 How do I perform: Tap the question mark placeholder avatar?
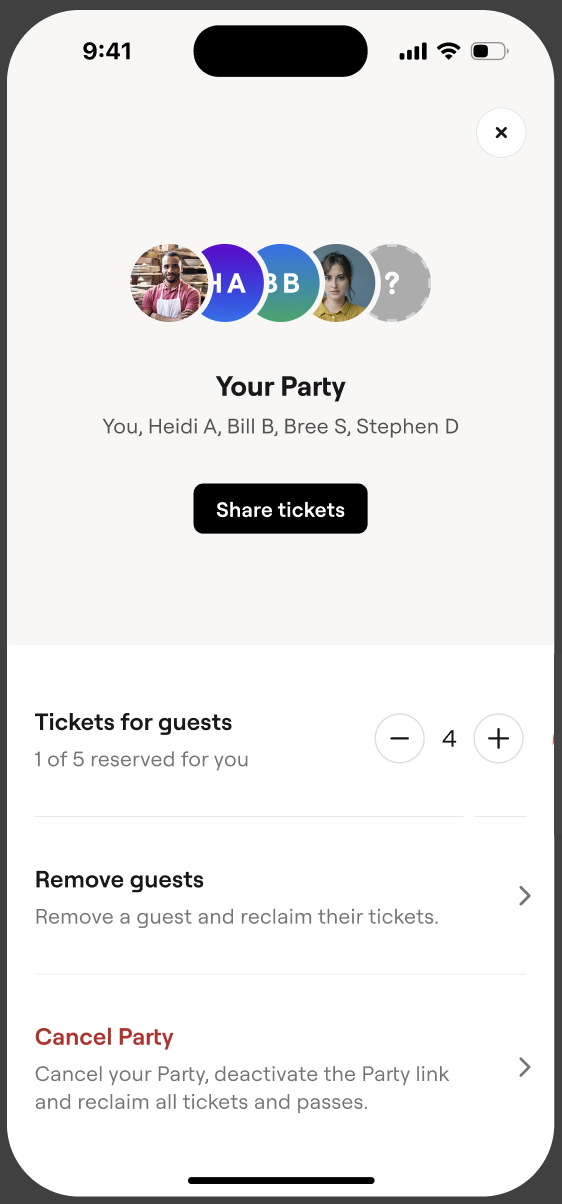coord(398,283)
